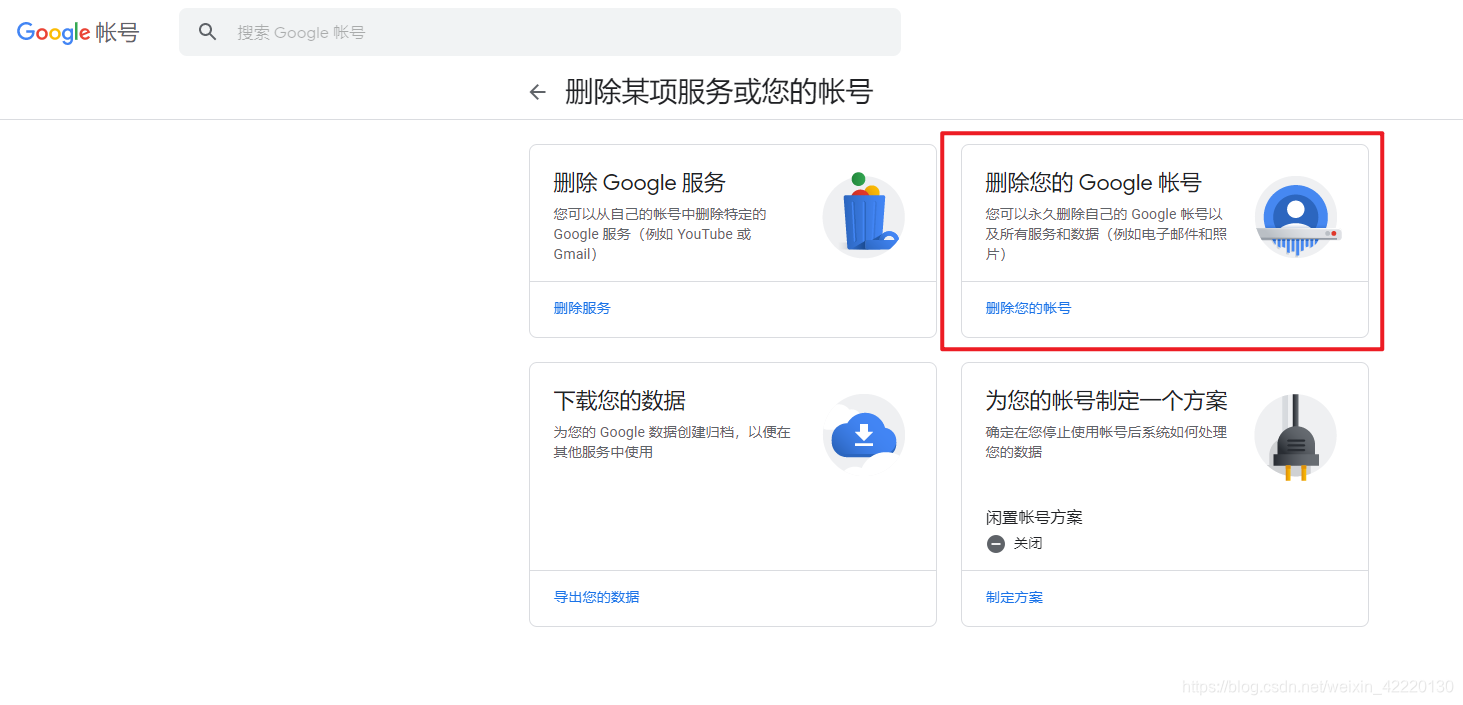Click the 删除某项服务或您的帐号 page heading
The image size is (1463, 705).
pyautogui.click(x=719, y=92)
